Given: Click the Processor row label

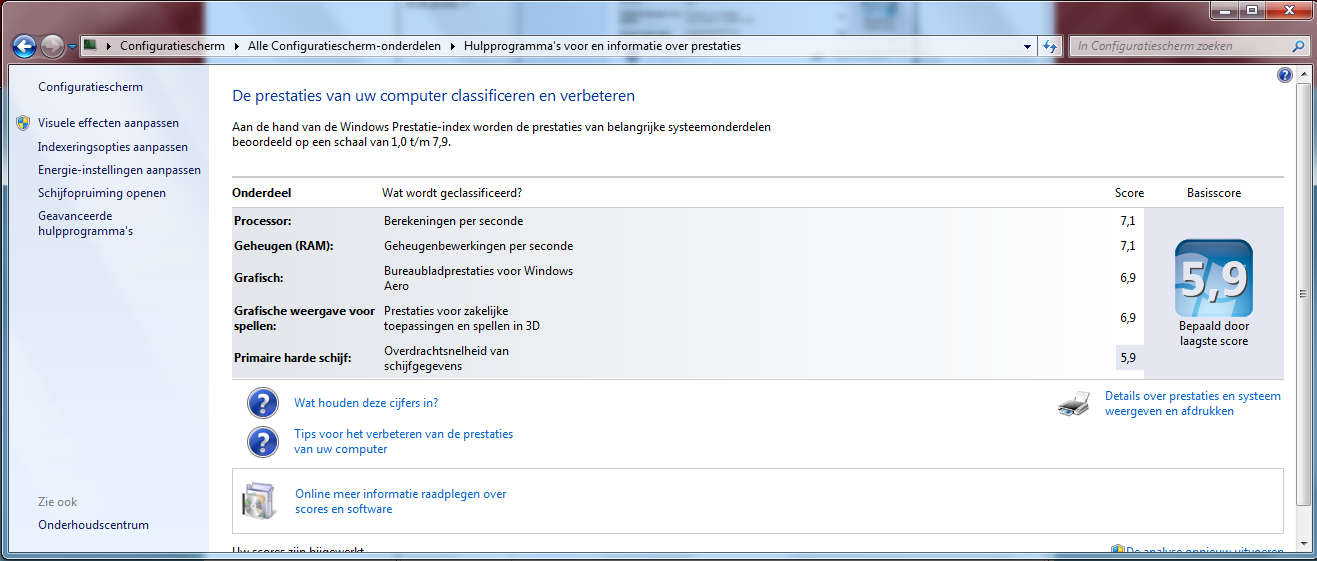Looking at the screenshot, I should click(x=263, y=221).
